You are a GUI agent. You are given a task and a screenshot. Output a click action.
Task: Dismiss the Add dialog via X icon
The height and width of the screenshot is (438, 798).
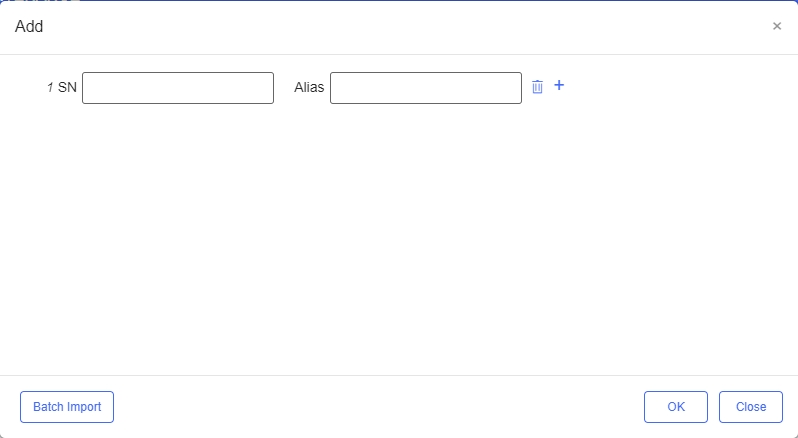tap(777, 26)
